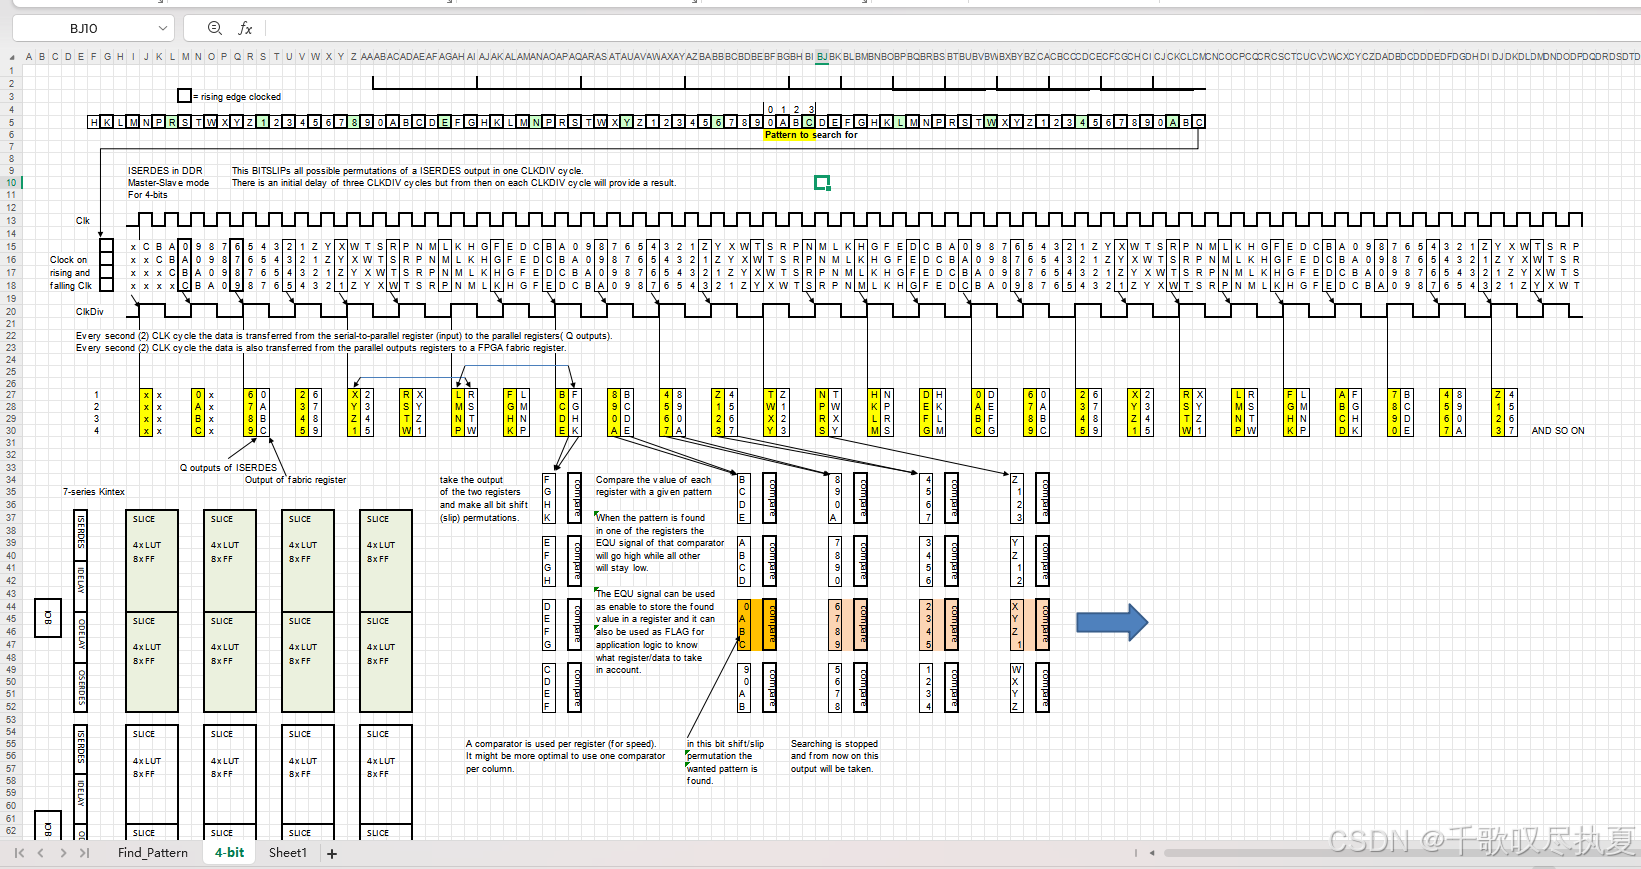The image size is (1641, 869).
Task: Click the '7-series Kintex' label
Action: pos(94,492)
